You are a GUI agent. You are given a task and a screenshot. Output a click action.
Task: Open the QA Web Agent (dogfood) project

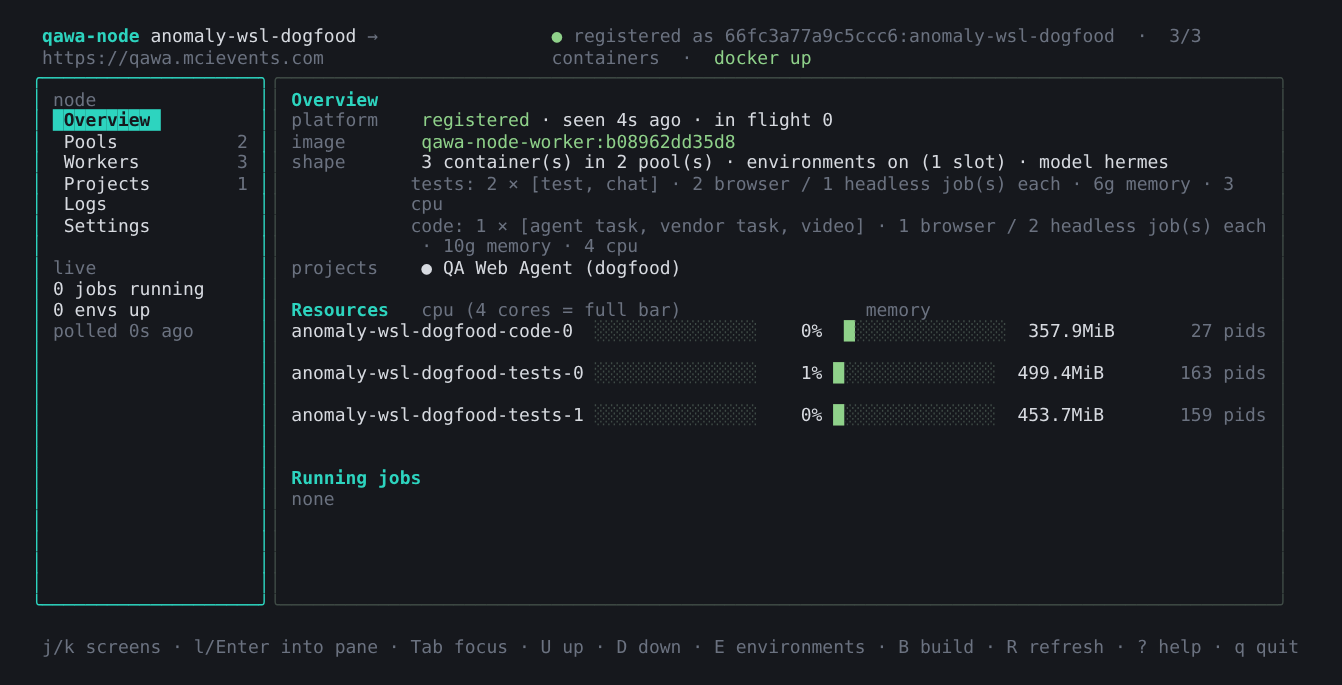pos(561,268)
